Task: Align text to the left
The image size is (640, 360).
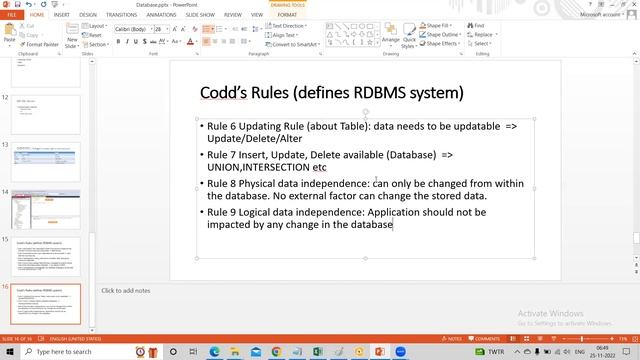Action: coord(206,41)
